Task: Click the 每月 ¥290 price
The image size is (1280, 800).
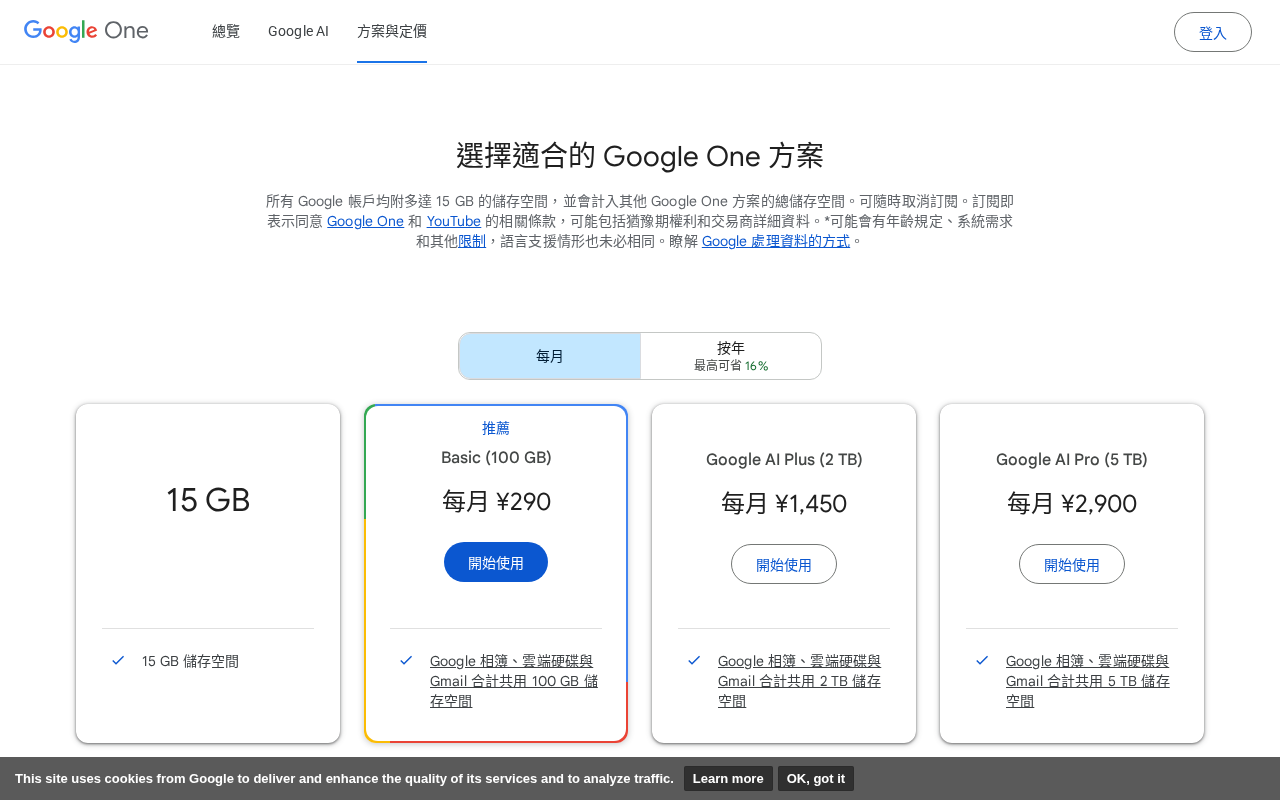Action: click(496, 501)
